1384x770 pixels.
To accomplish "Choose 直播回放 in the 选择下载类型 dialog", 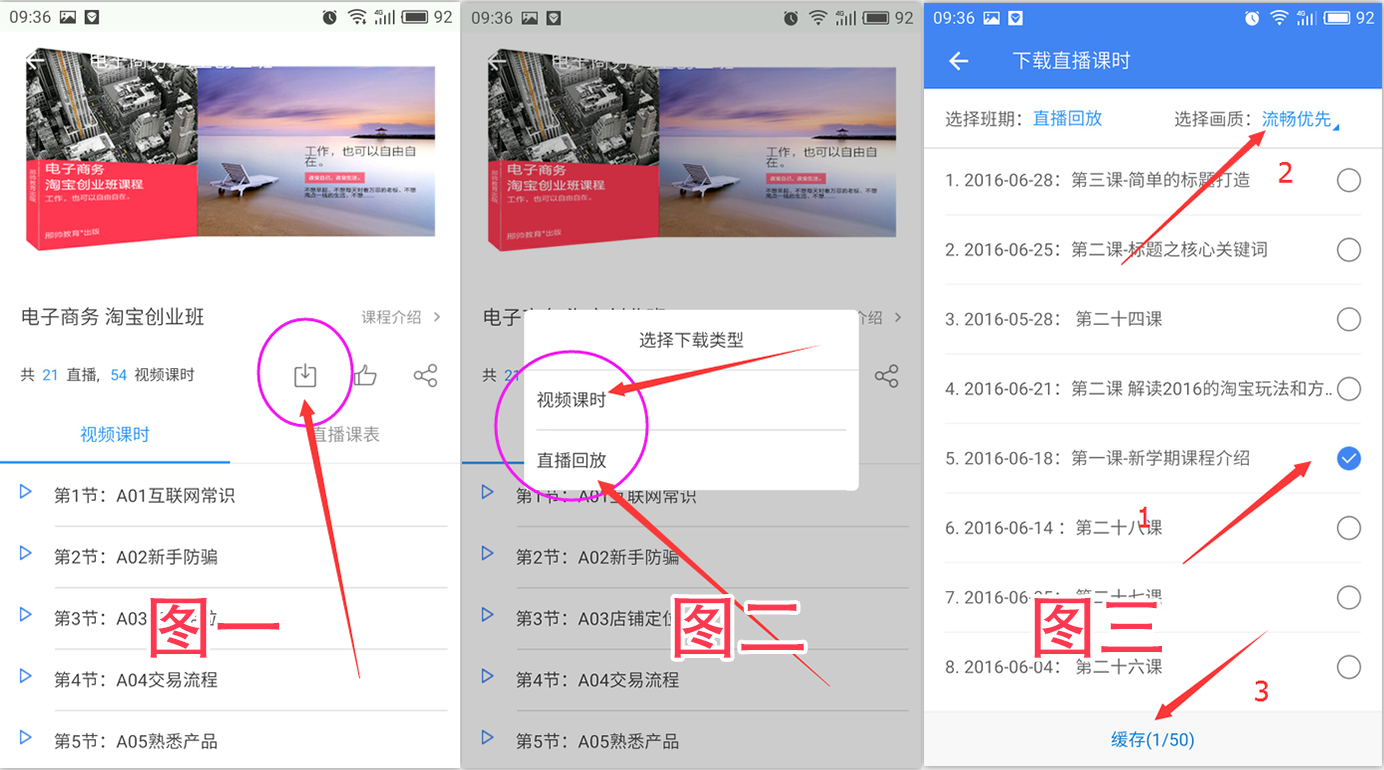I will 572,461.
